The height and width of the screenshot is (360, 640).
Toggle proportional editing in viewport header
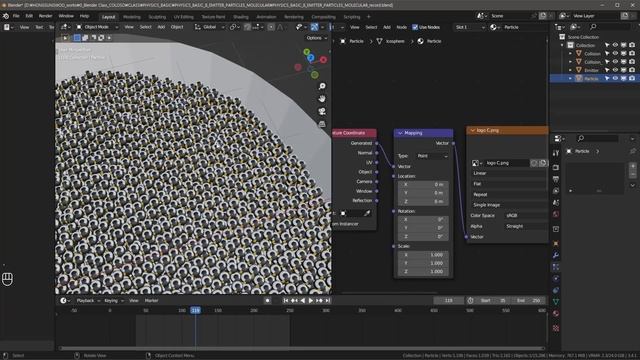click(271, 27)
